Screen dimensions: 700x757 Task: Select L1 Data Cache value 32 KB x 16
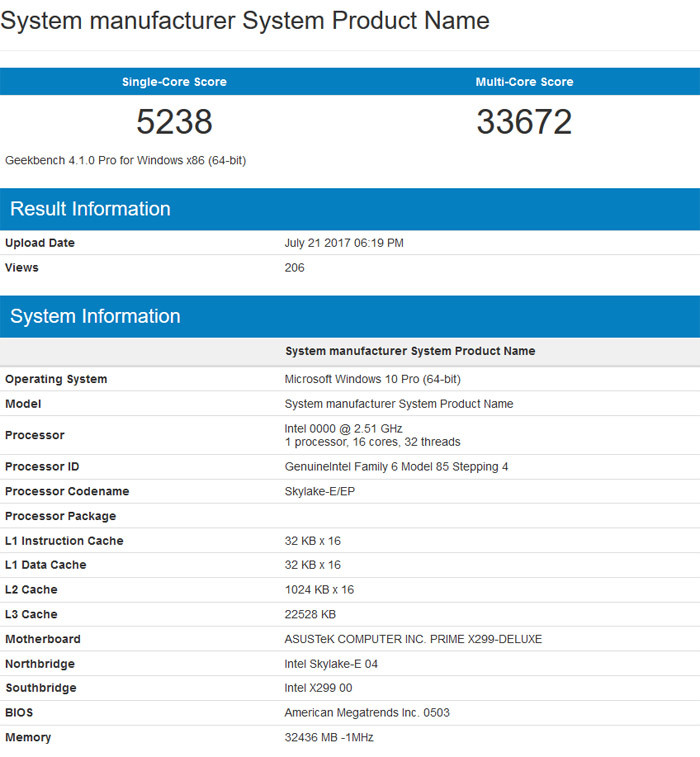click(x=312, y=565)
